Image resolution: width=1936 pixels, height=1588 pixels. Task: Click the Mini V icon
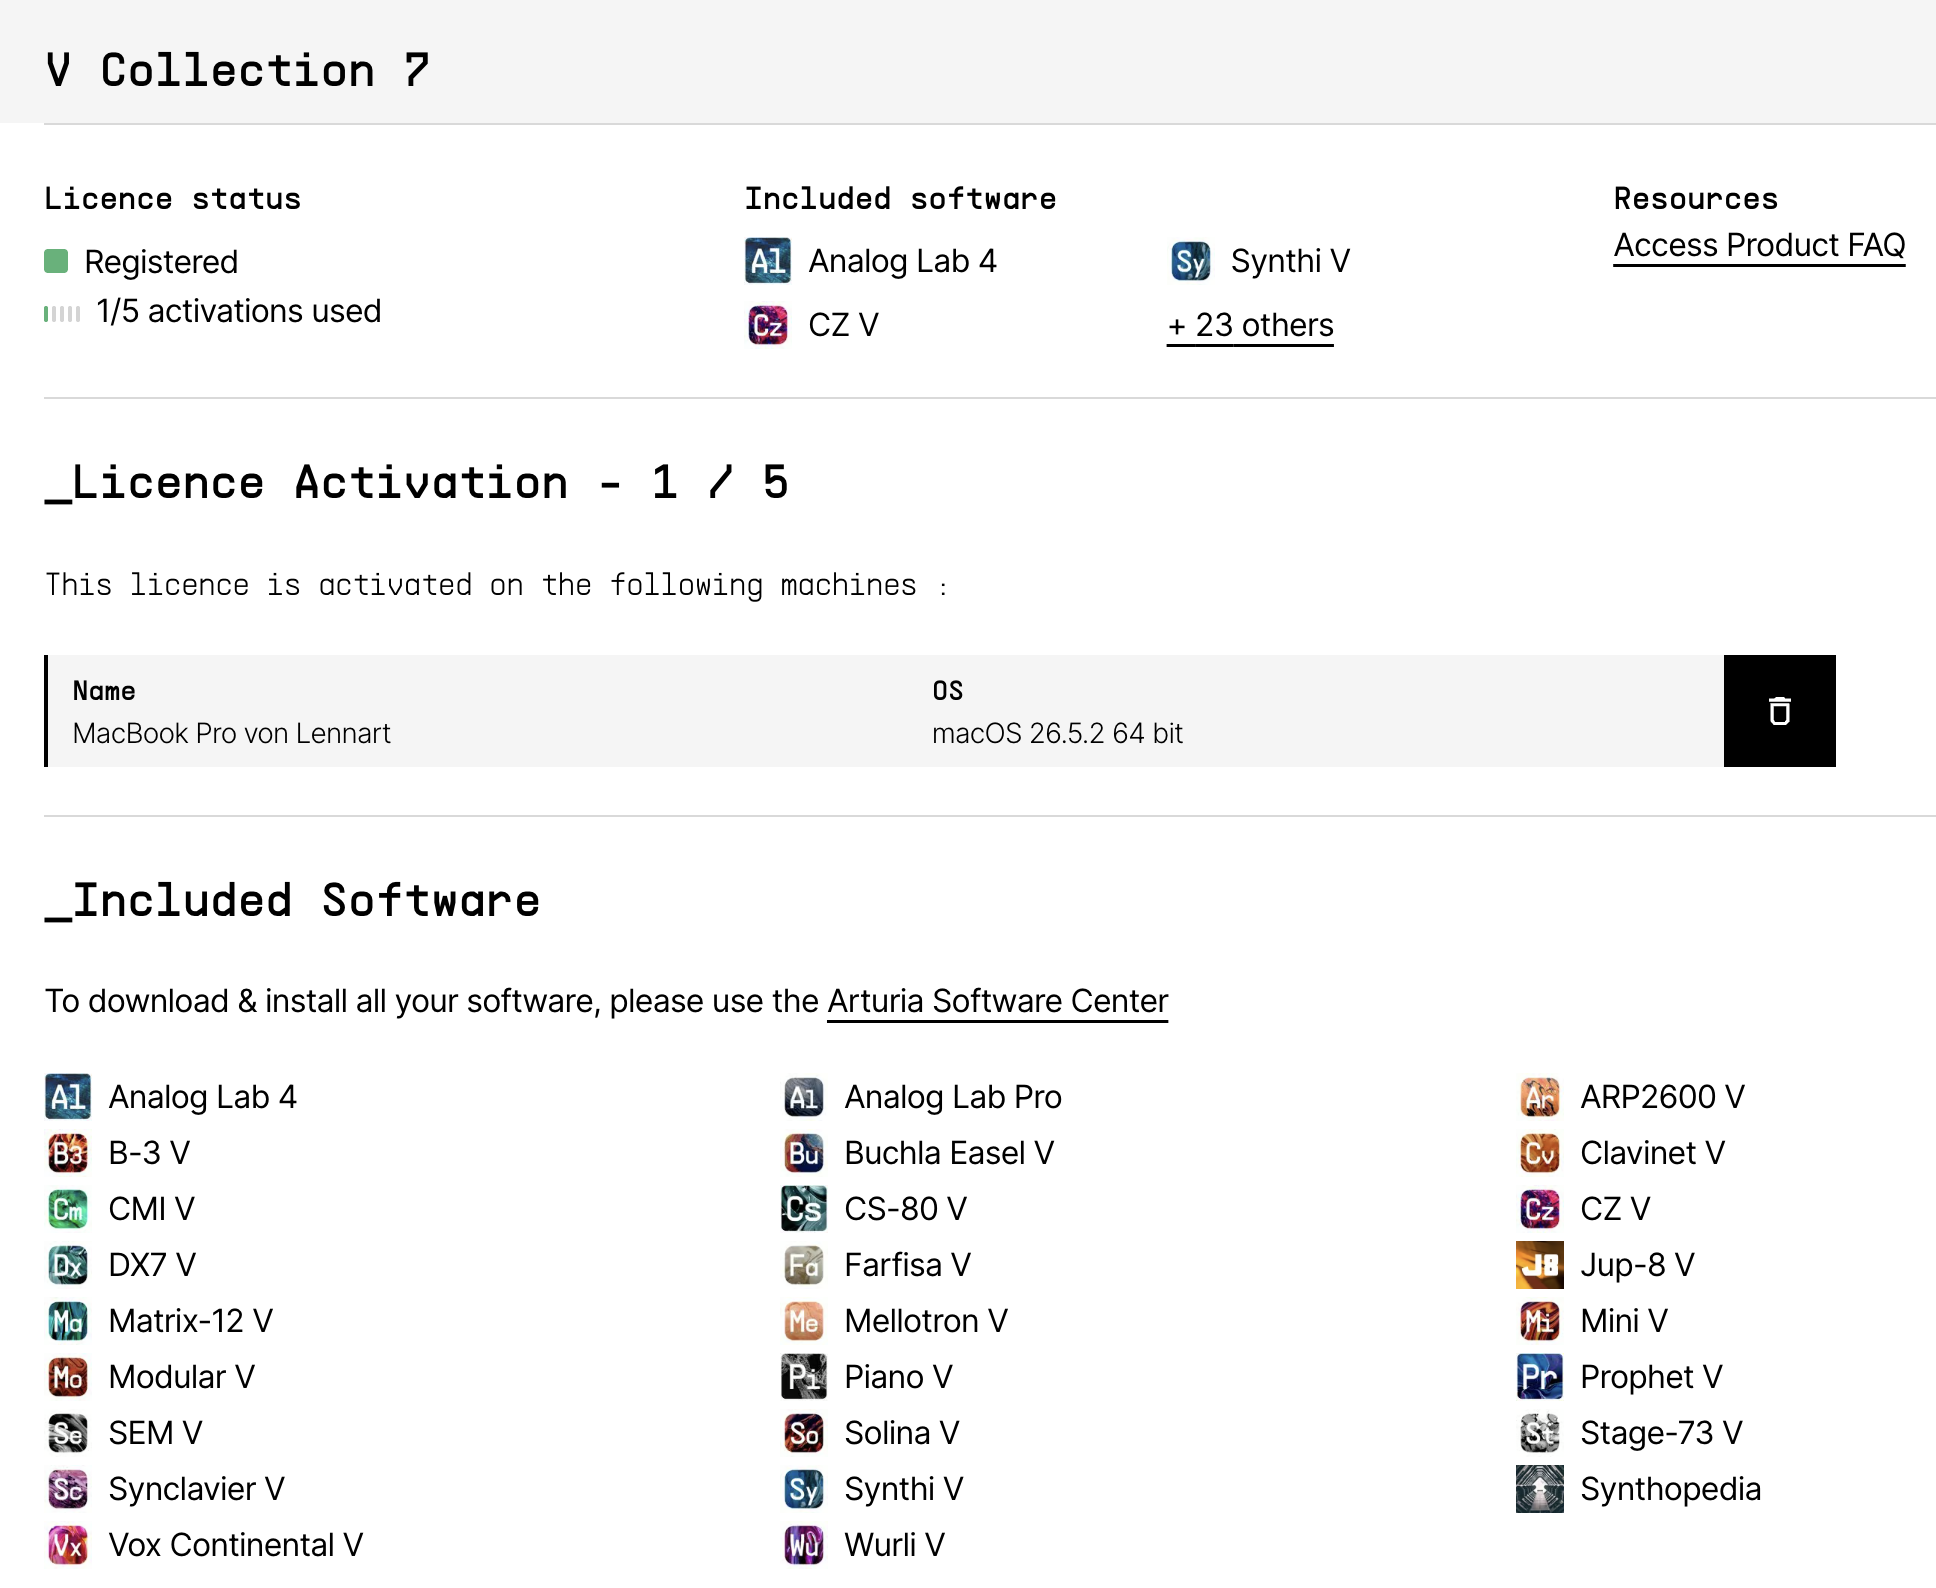(1540, 1321)
